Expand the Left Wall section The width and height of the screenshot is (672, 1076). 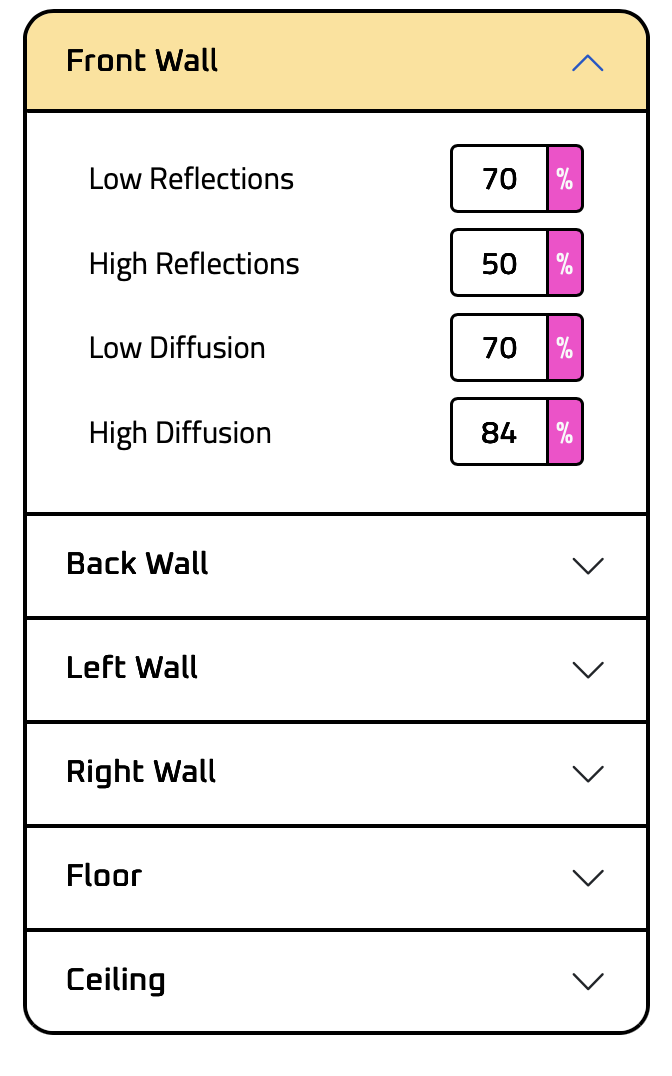(588, 669)
